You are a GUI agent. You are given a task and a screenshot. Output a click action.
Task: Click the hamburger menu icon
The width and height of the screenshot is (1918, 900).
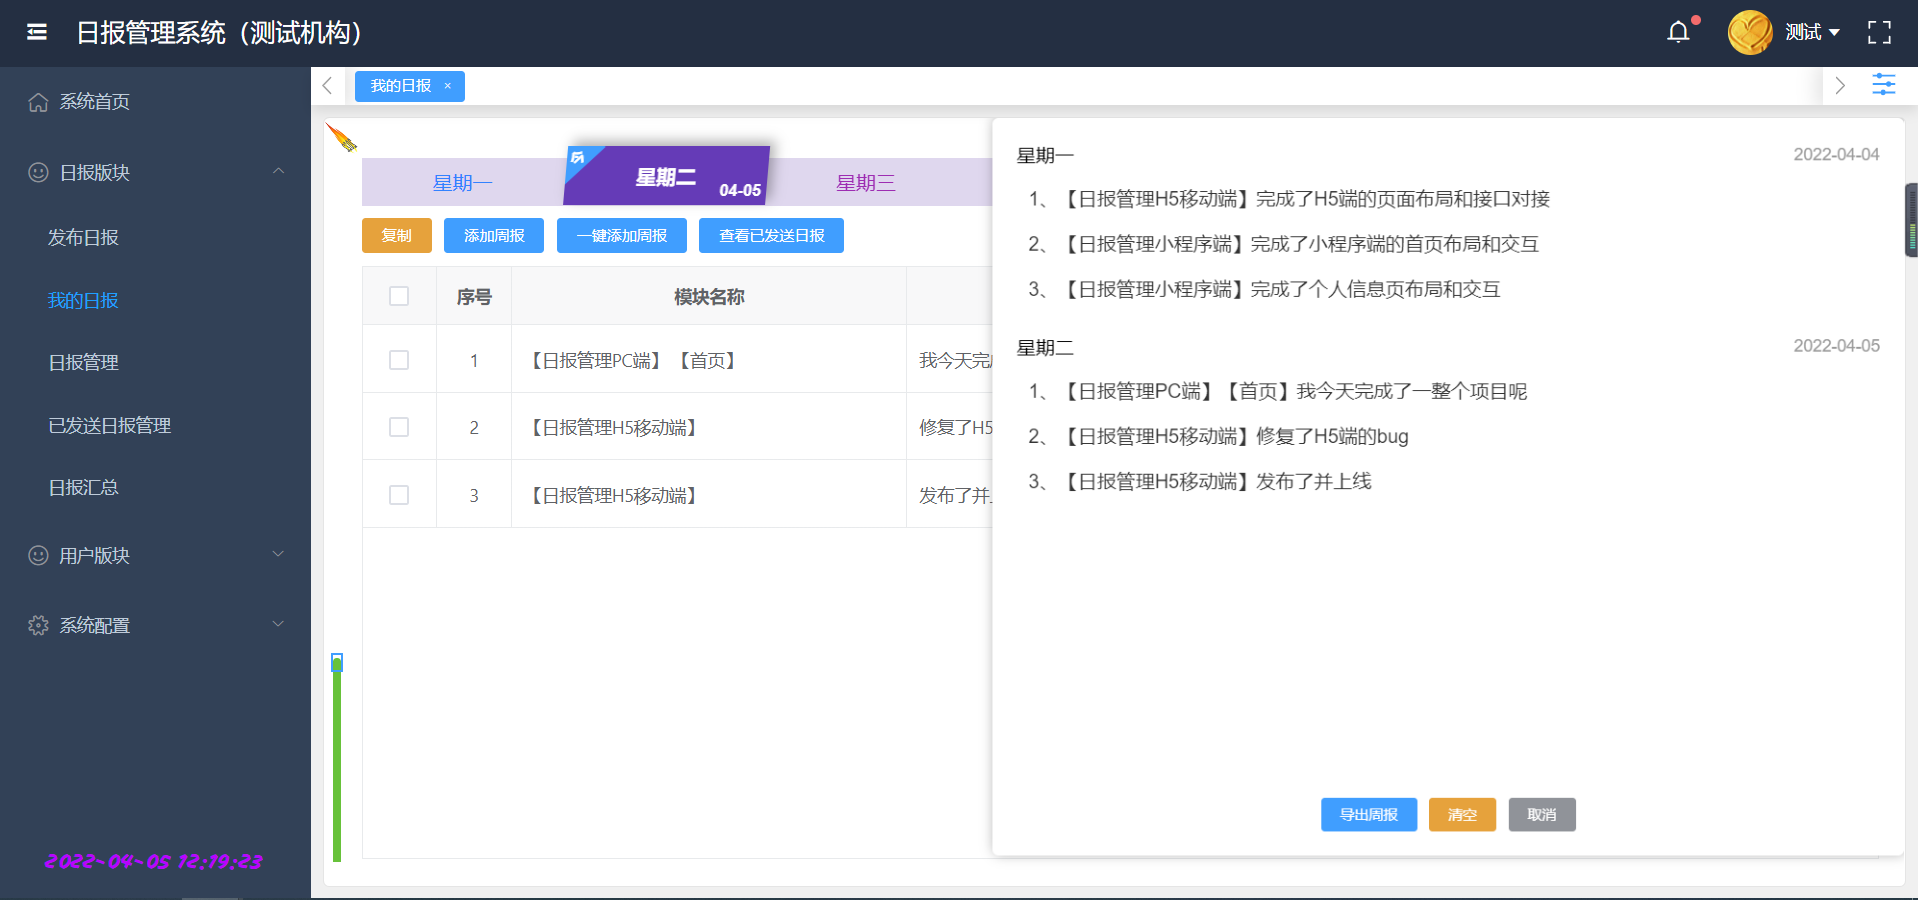(36, 32)
